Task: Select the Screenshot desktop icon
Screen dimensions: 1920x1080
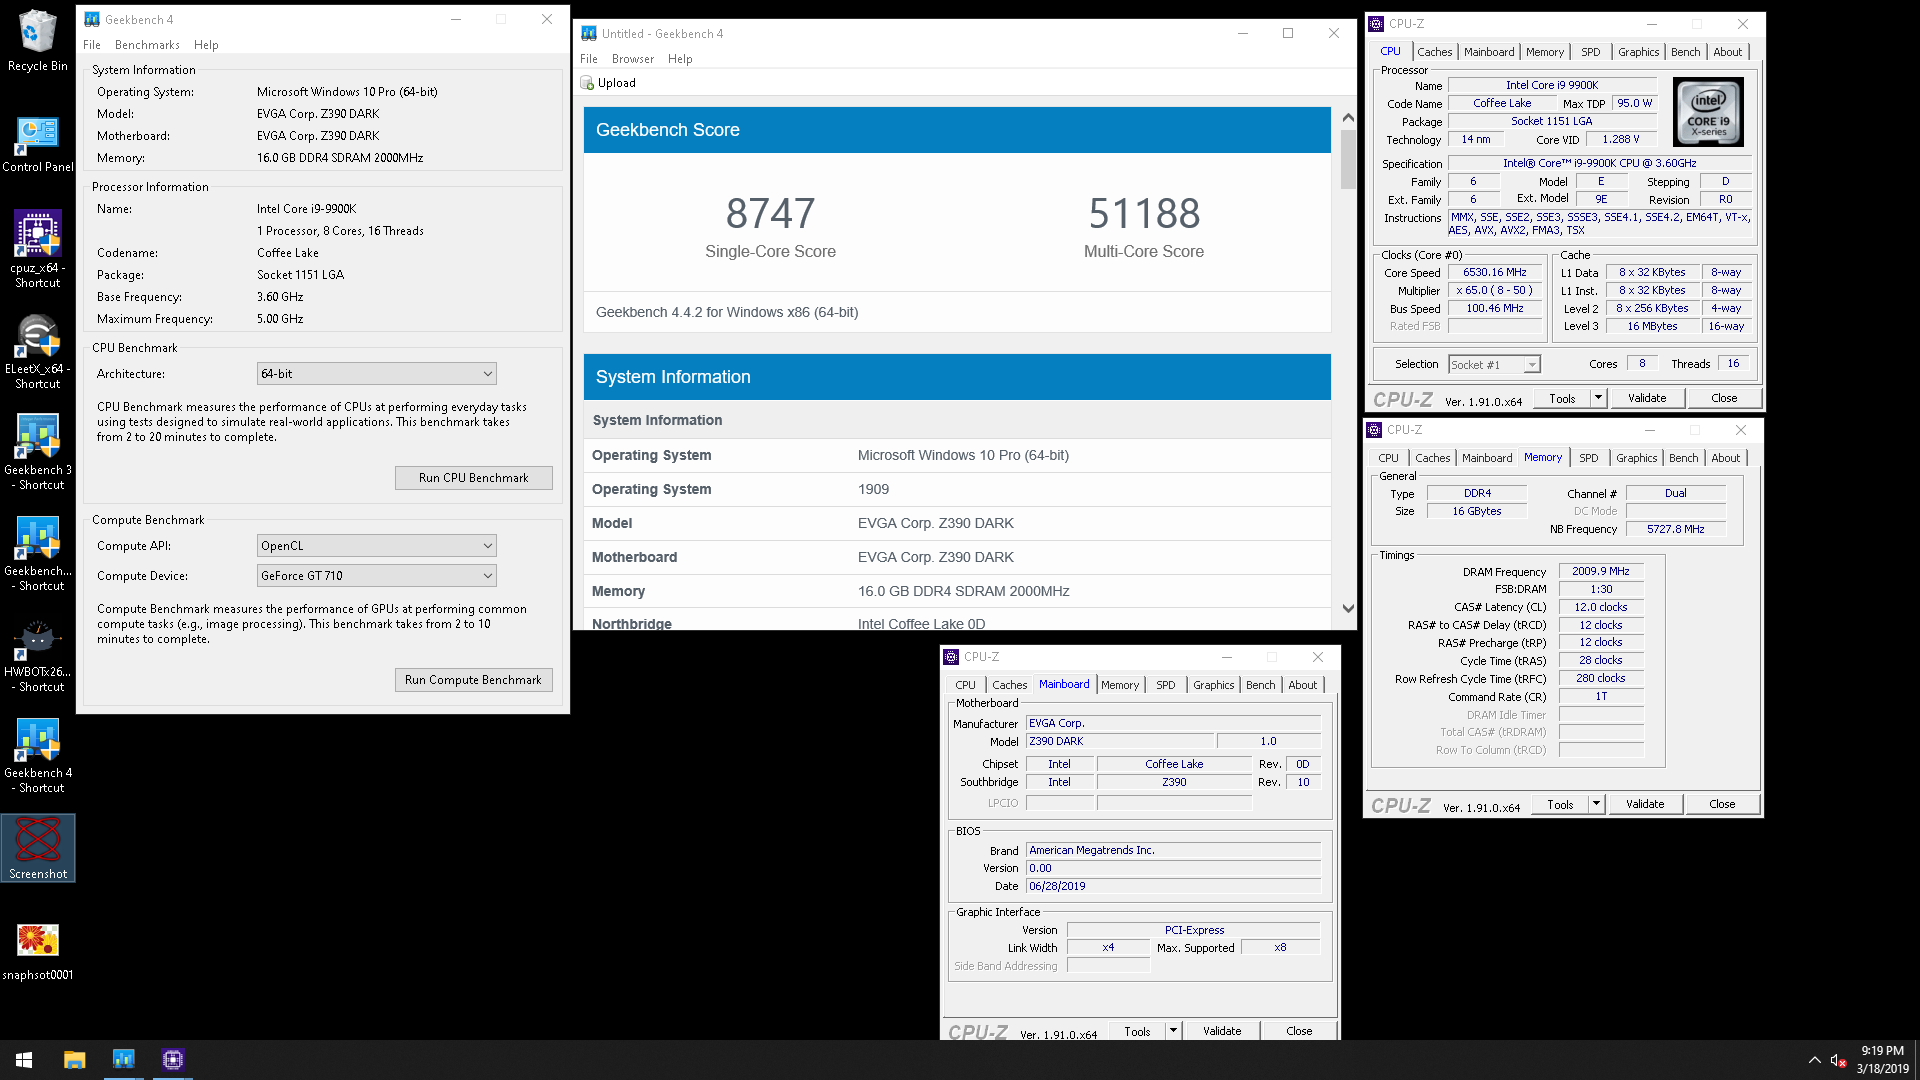Action: 38,848
